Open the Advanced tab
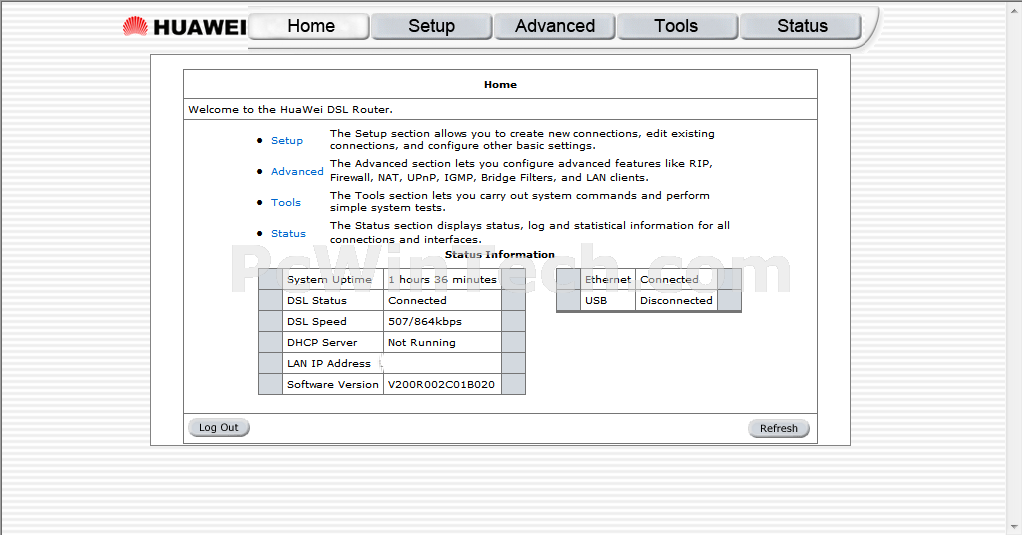 [x=555, y=26]
